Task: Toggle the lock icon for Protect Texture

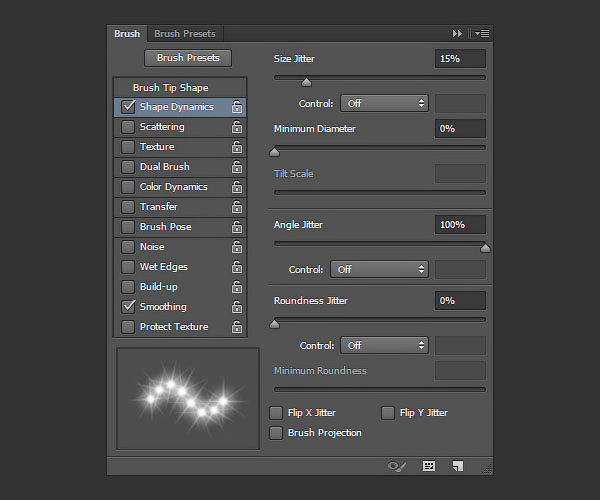Action: [x=237, y=327]
